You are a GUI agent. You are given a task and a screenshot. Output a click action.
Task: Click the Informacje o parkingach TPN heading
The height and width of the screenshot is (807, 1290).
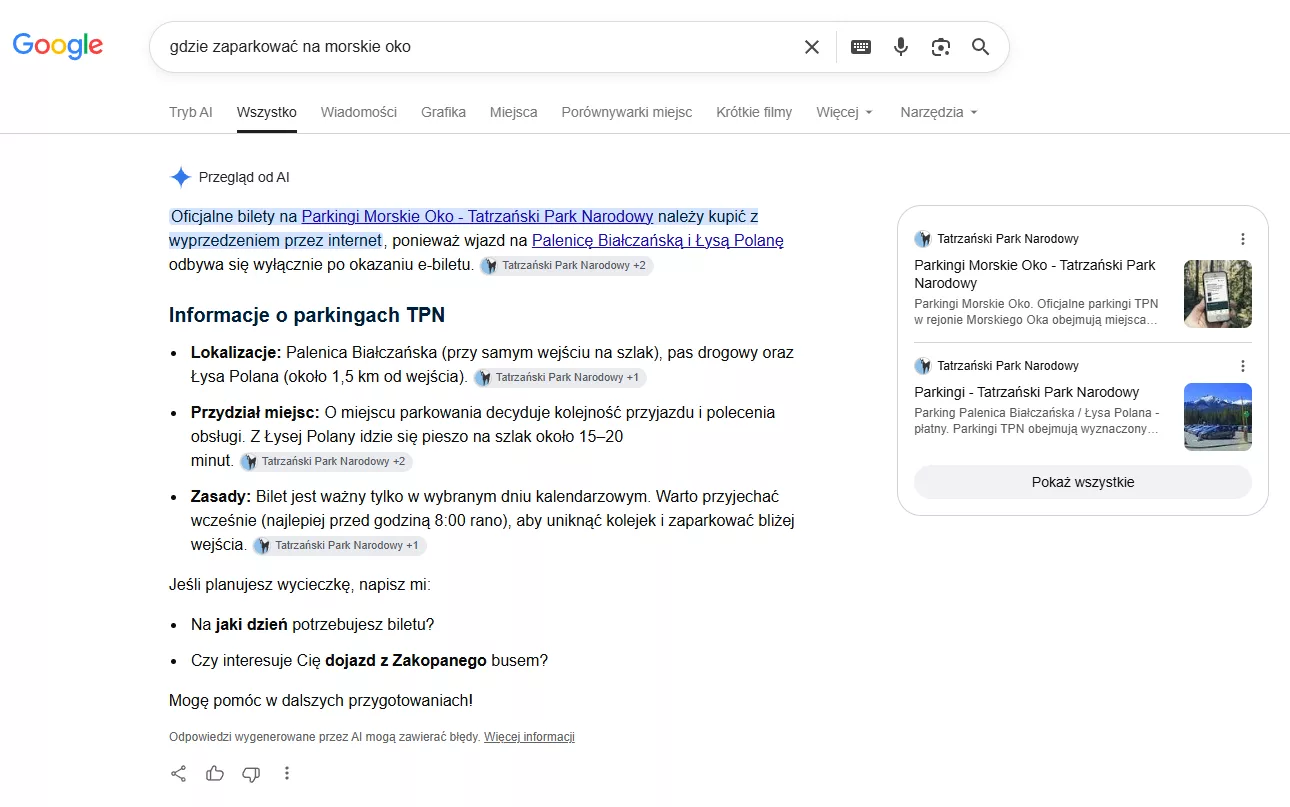[307, 316]
